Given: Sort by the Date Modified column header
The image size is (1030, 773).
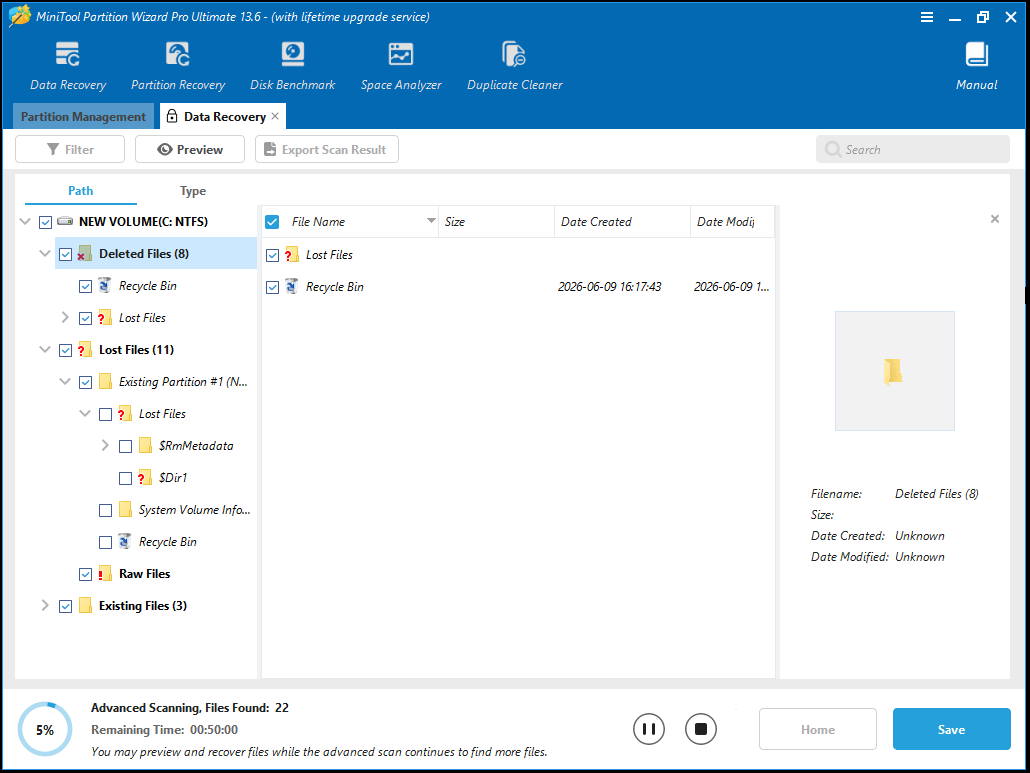Looking at the screenshot, I should pos(732,222).
